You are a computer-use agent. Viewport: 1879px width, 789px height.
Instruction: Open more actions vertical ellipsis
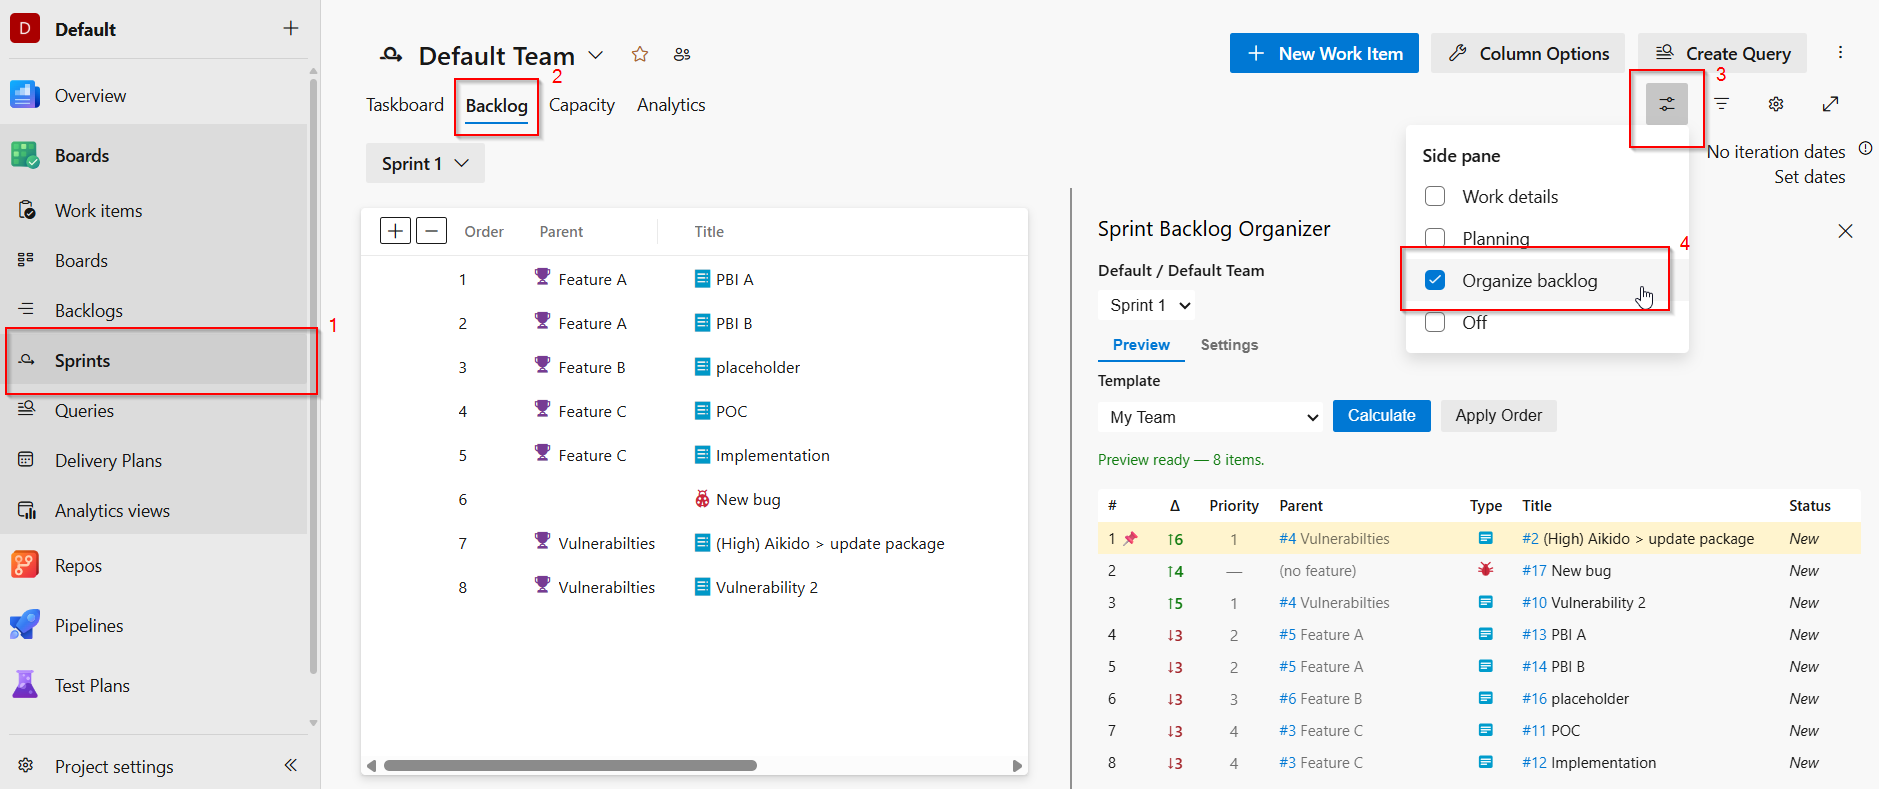[x=1840, y=52]
